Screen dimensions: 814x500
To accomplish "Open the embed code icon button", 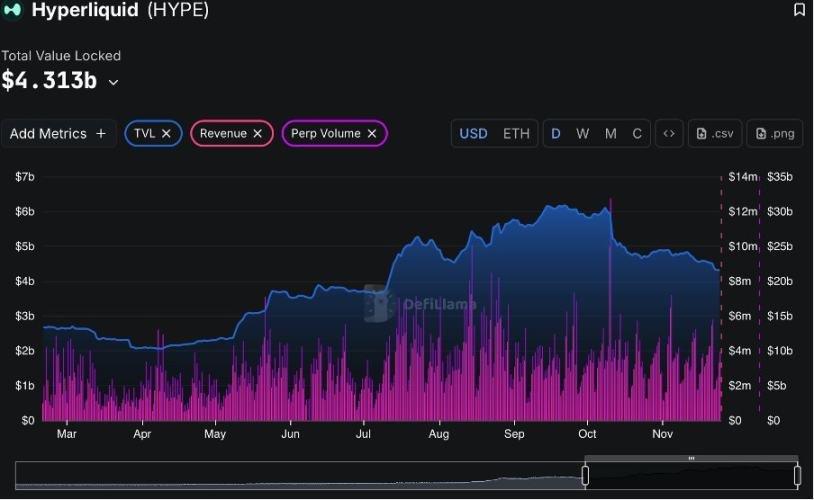I will point(669,133).
